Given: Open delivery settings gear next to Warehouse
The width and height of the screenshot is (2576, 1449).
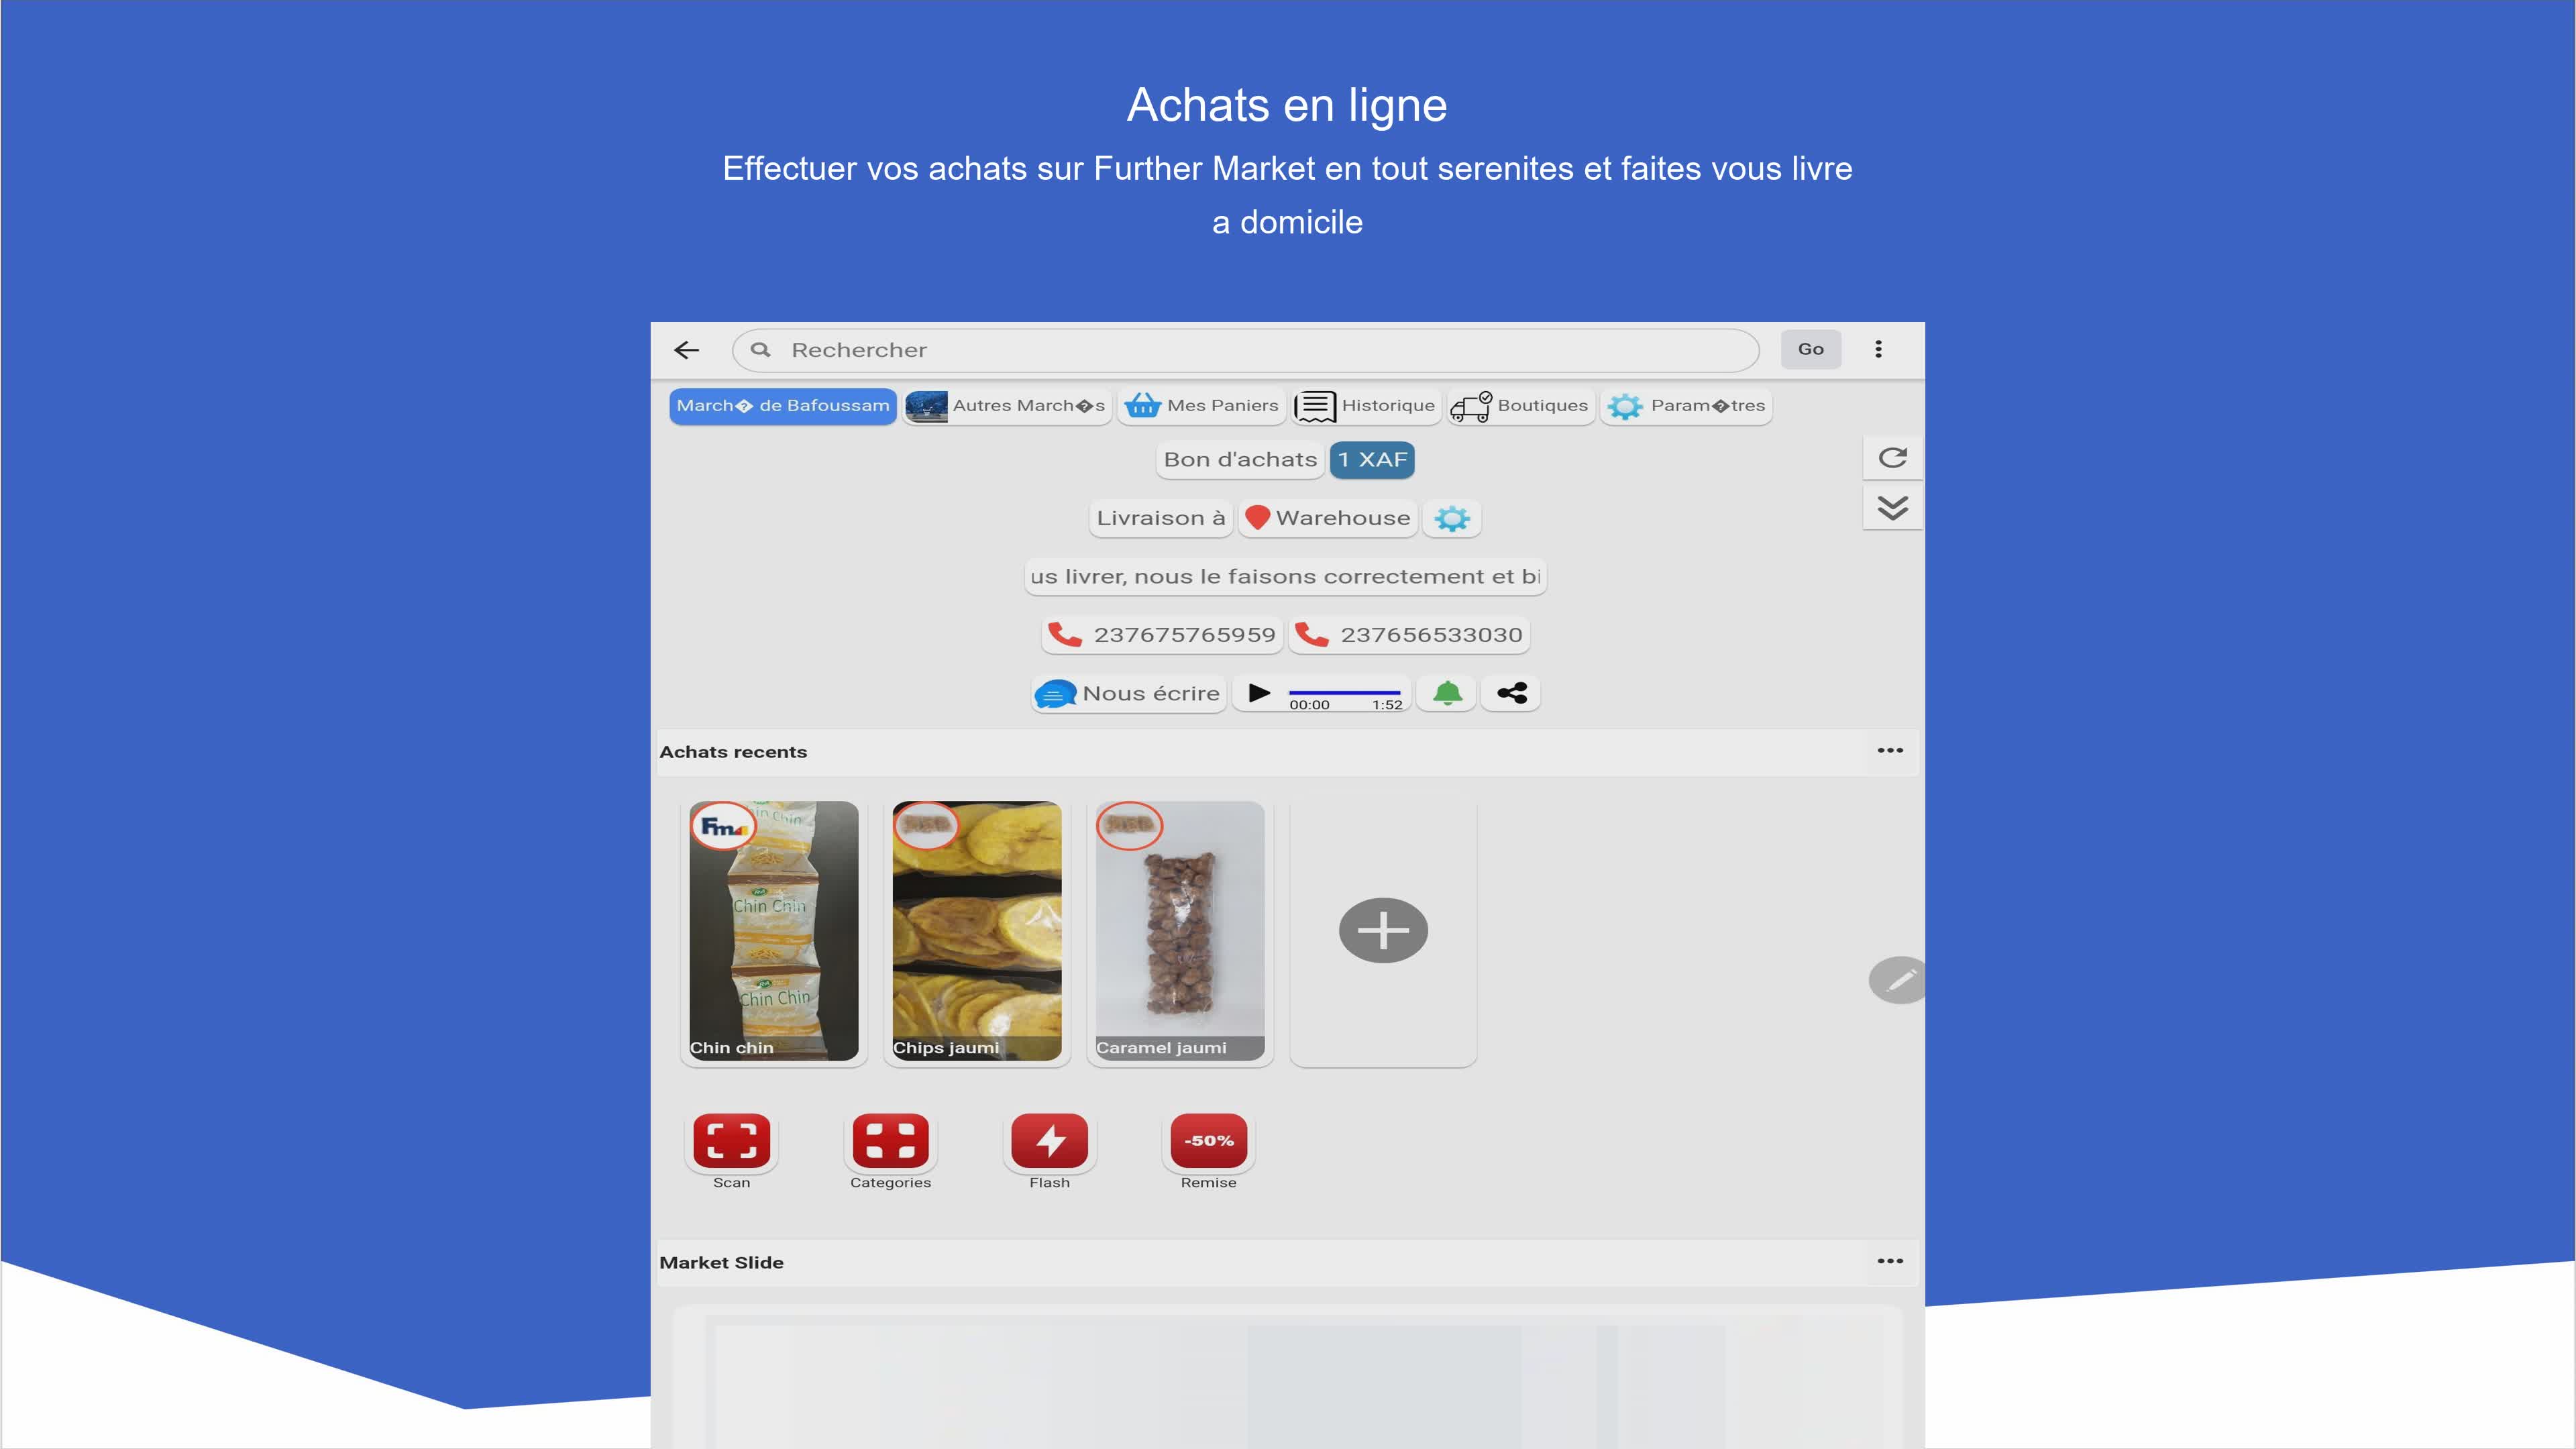Looking at the screenshot, I should click(1451, 518).
